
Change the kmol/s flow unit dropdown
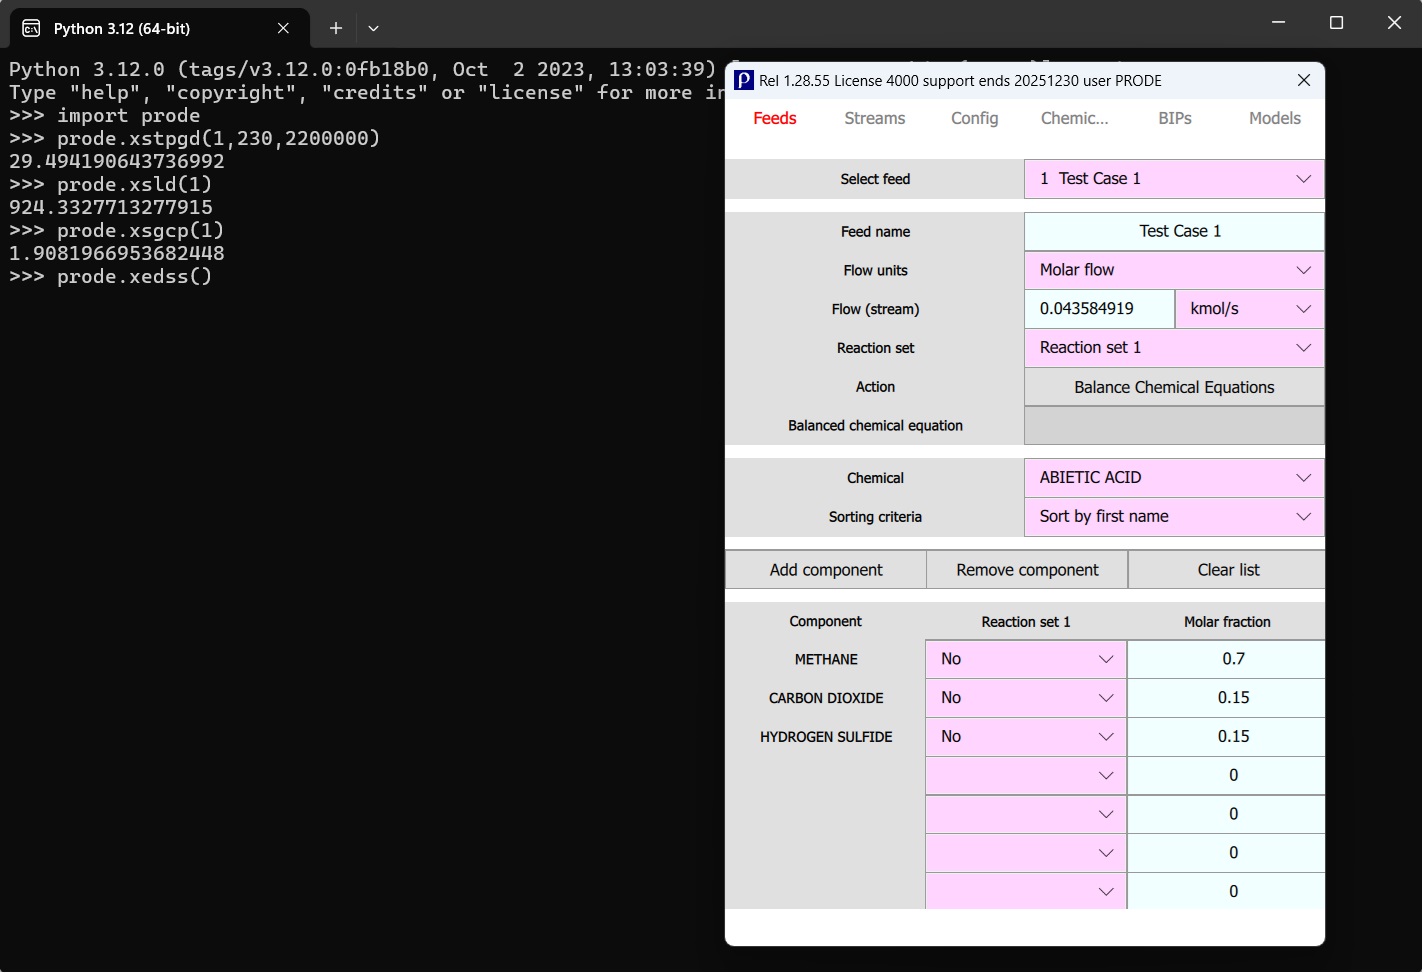(1249, 309)
